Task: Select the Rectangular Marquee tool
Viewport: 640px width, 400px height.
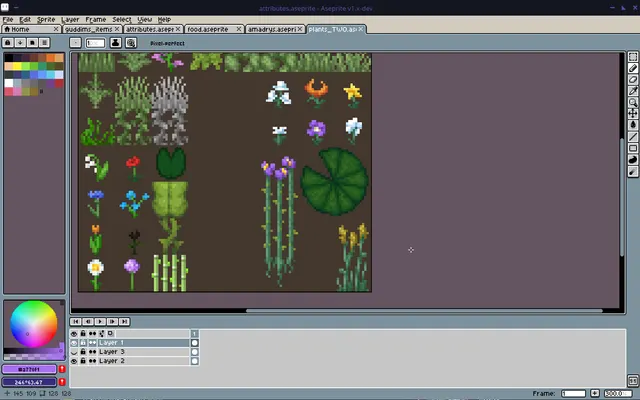Action: pos(633,57)
